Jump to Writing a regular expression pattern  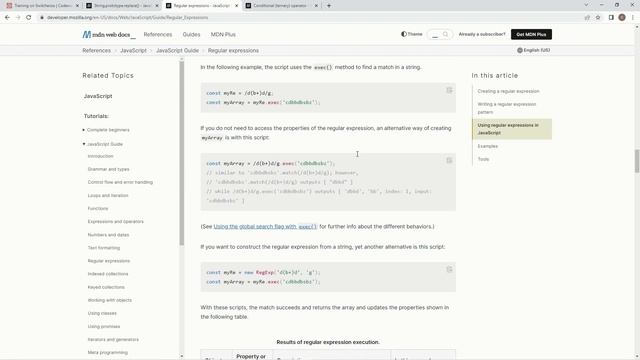pyautogui.click(x=507, y=108)
